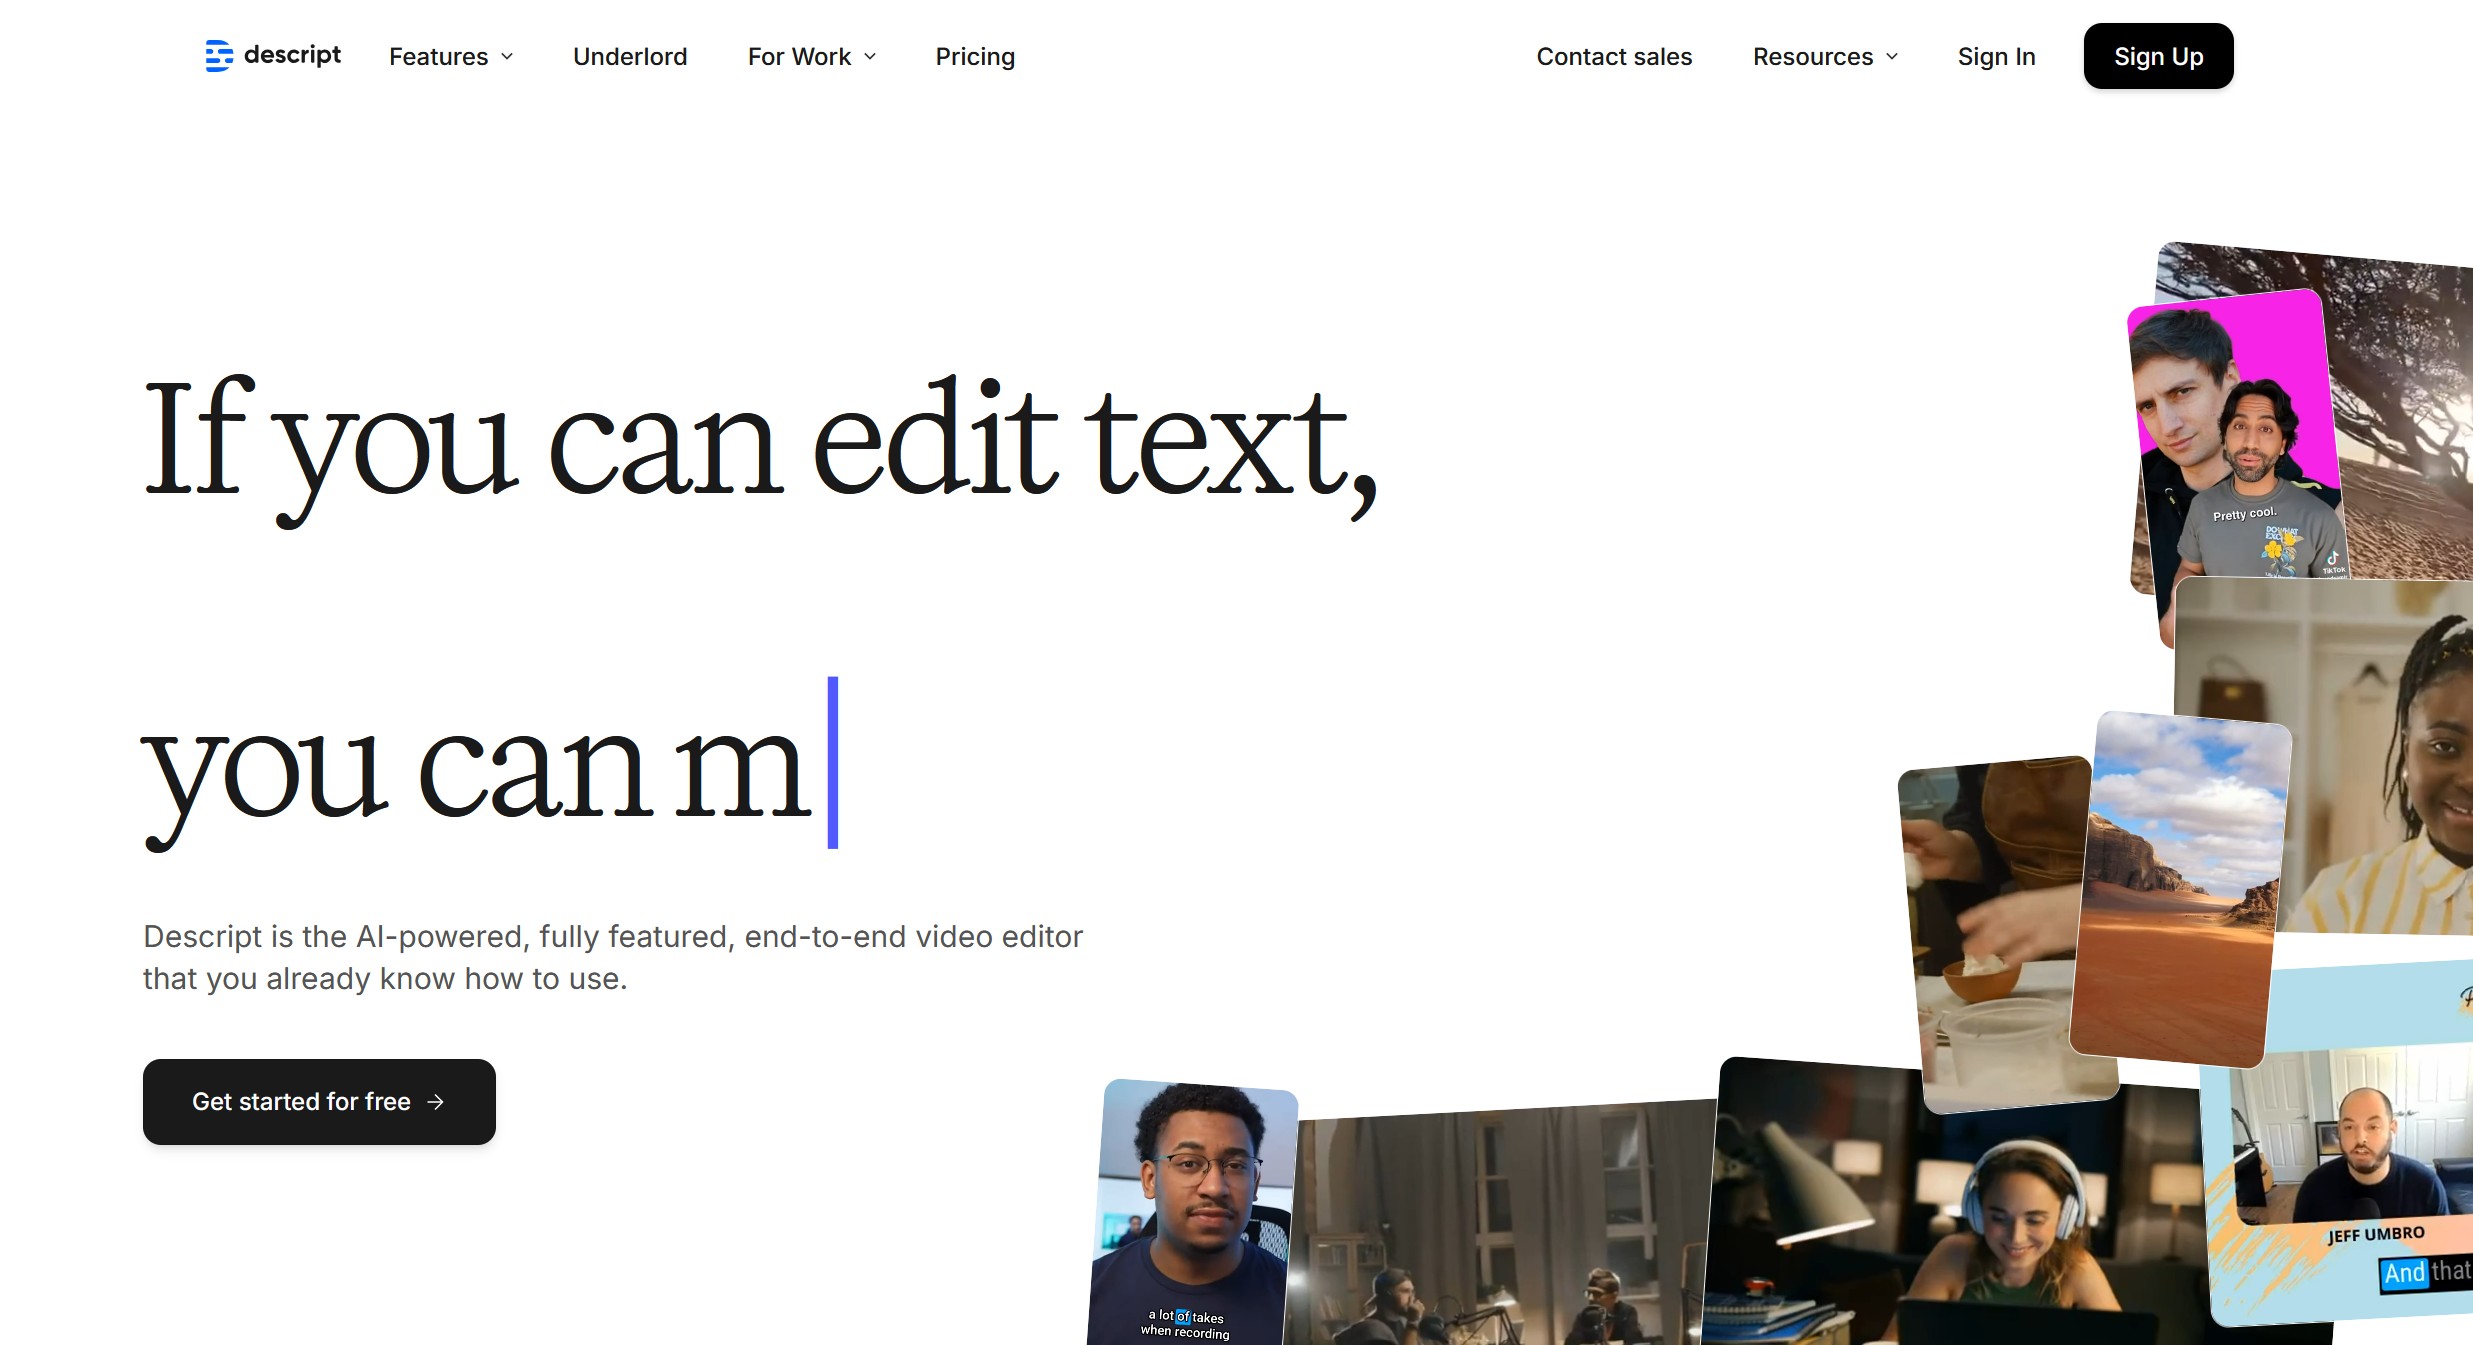2473x1345 pixels.
Task: Click Sign In link
Action: (1996, 55)
